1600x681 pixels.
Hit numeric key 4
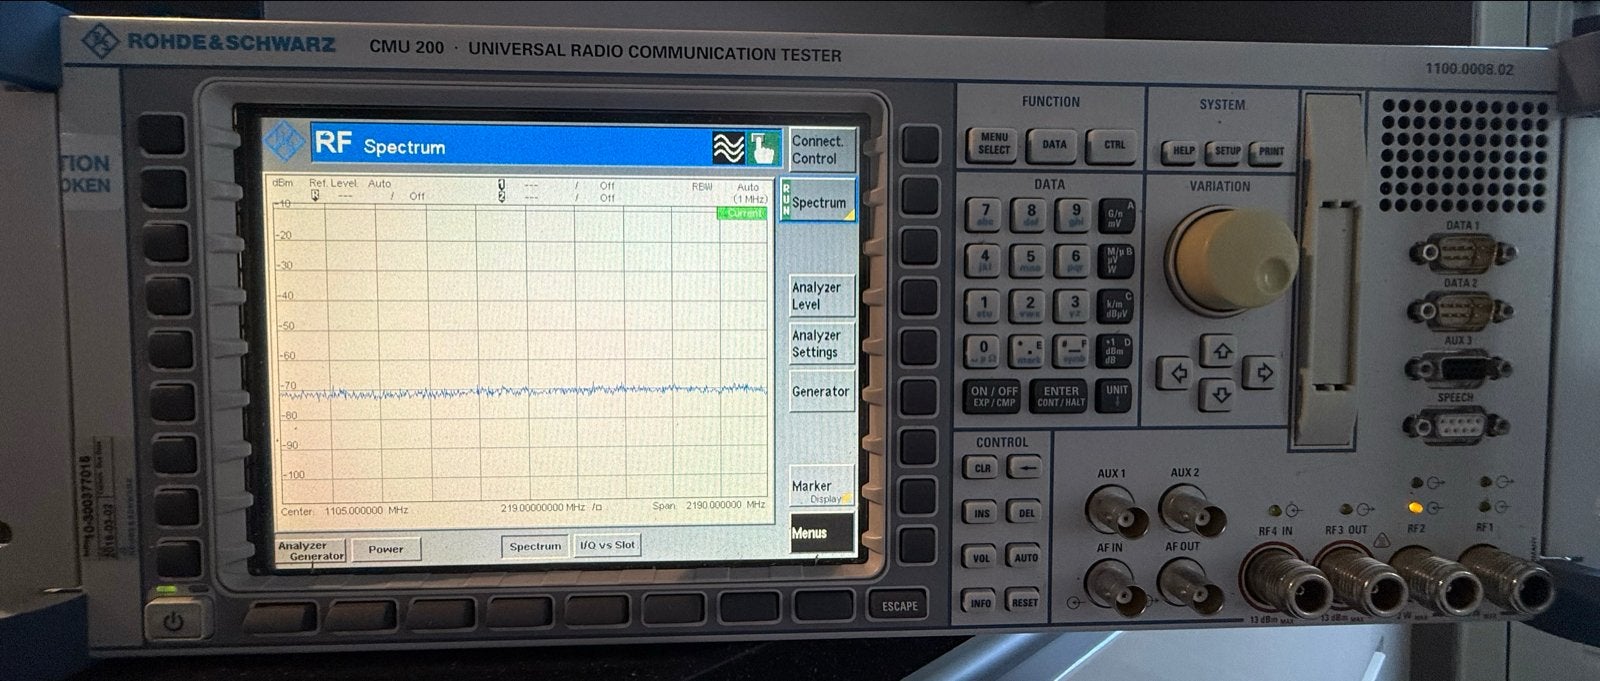pyautogui.click(x=984, y=260)
